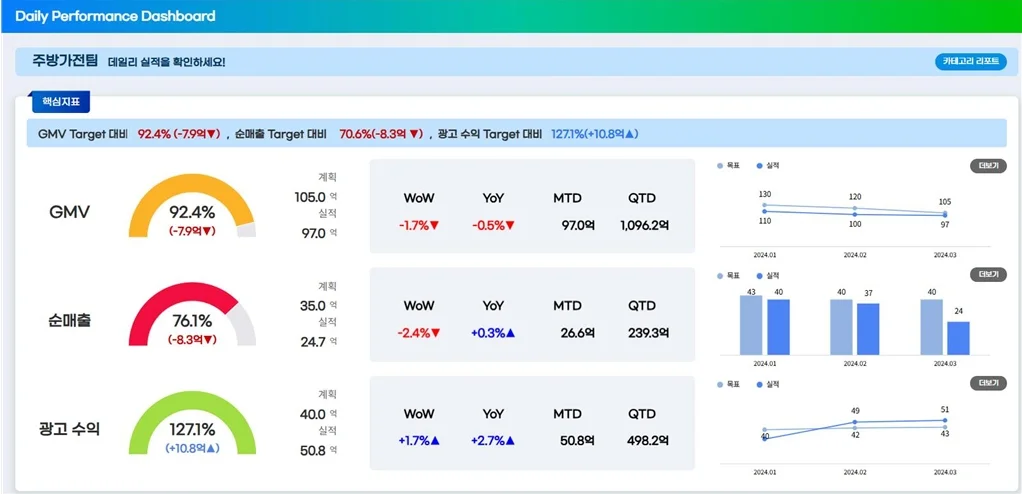Open the 카테고리 리포트 report button
This screenshot has width=1022, height=494.
coord(971,62)
